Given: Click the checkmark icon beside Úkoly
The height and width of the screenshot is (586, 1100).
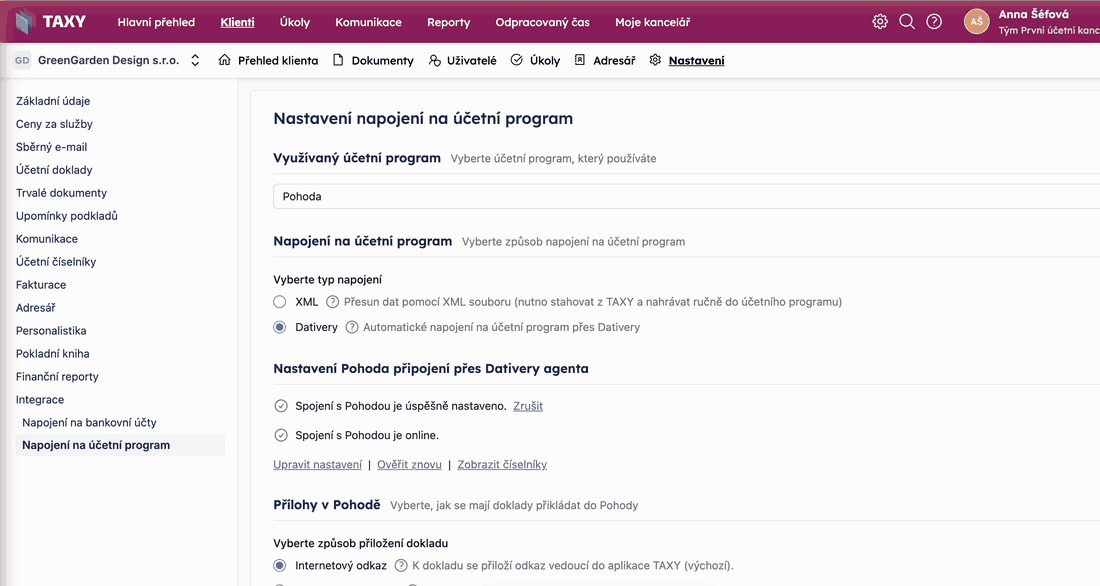Looking at the screenshot, I should 516,60.
